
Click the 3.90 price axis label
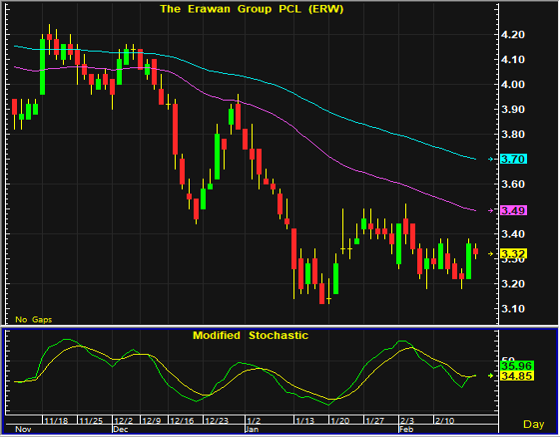513,109
